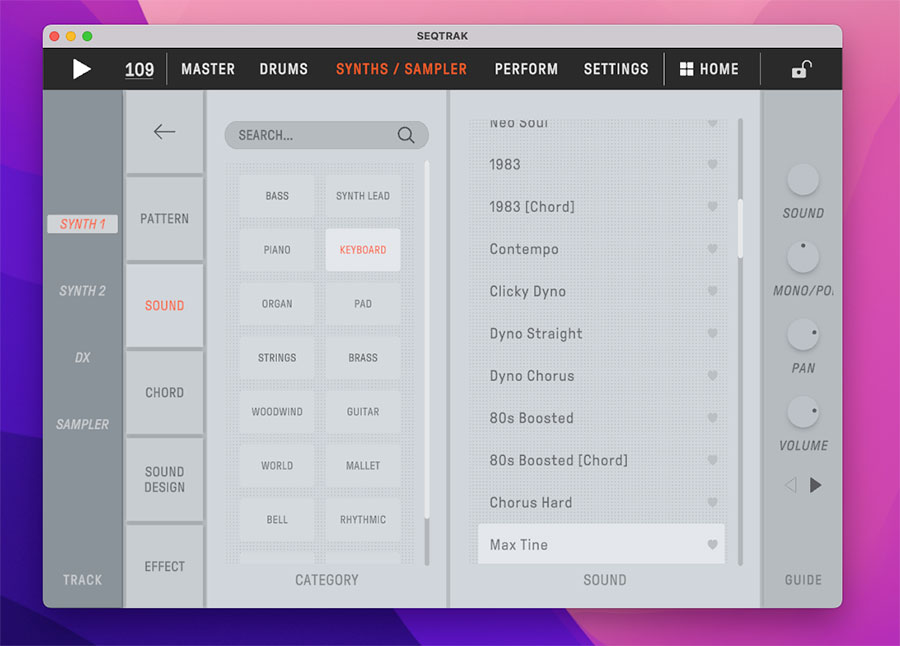This screenshot has height=646, width=900.
Task: Favorite the Max Tine sound heart
Action: coord(712,545)
